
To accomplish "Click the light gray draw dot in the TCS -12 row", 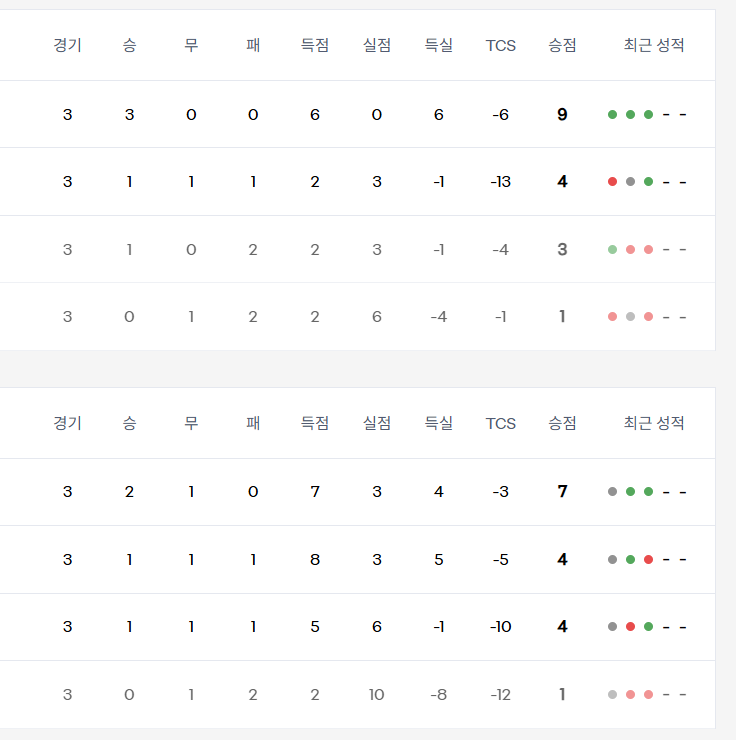I will click(x=612, y=695).
